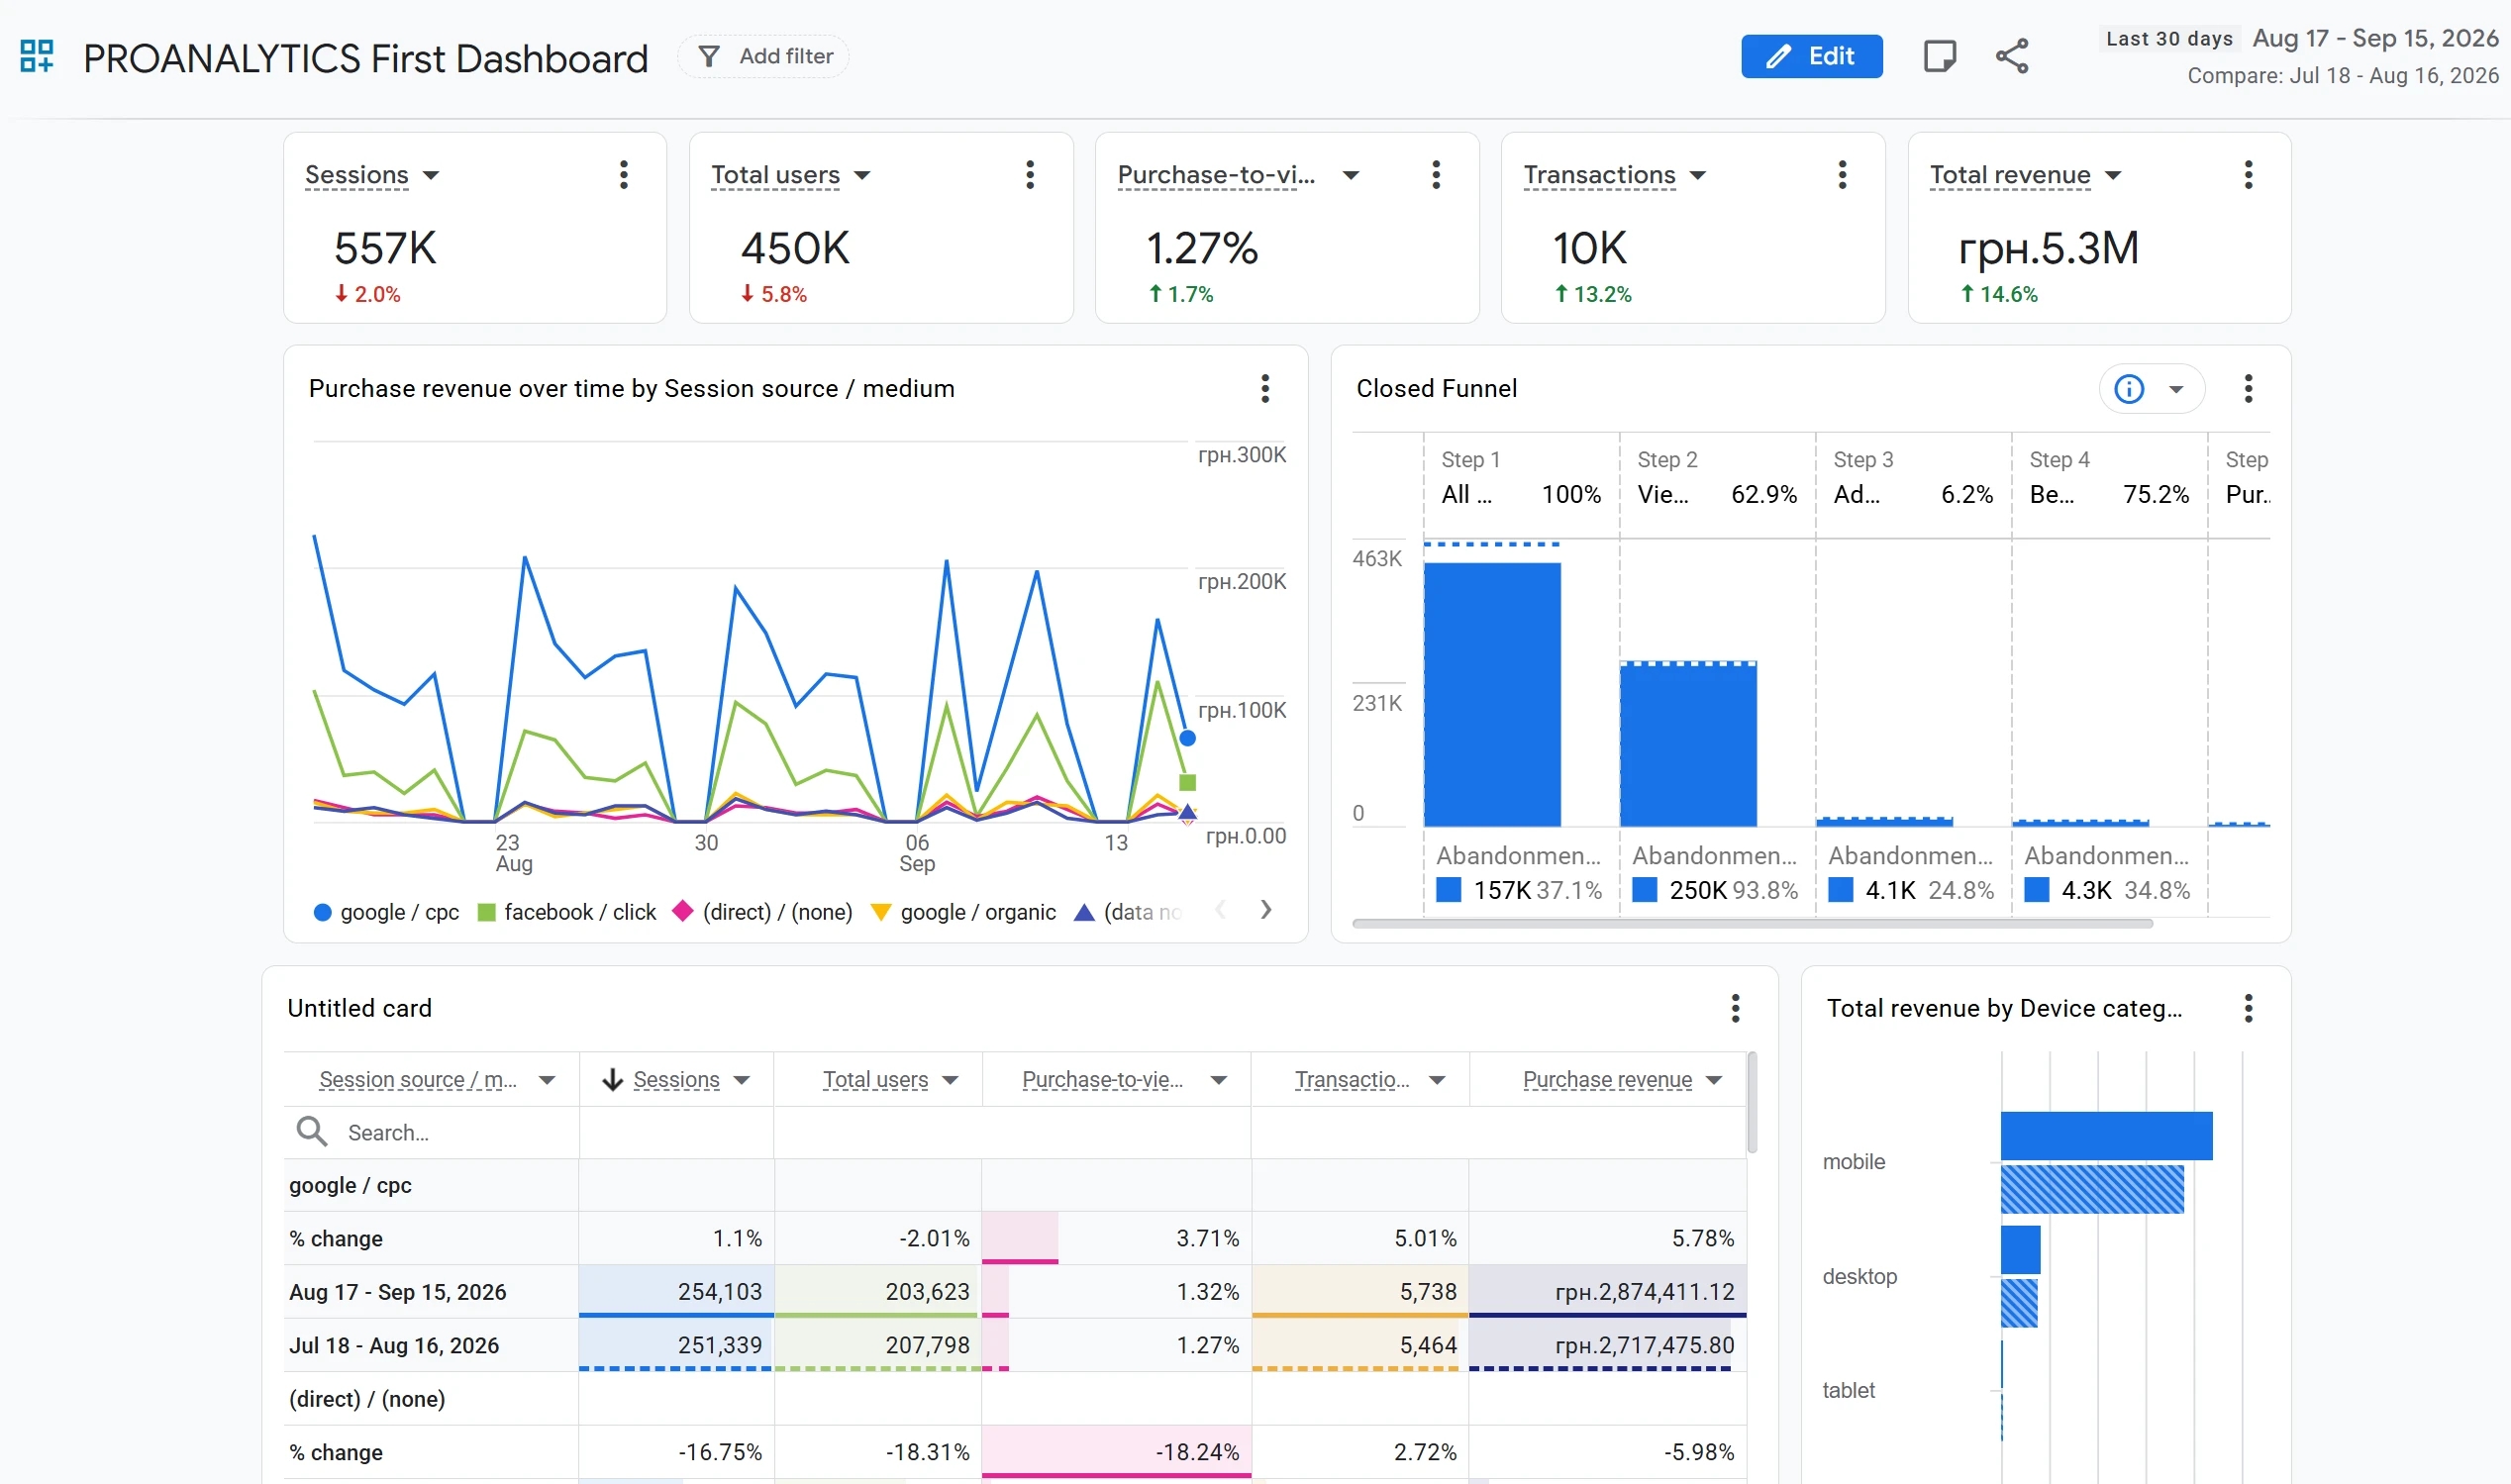Open the Purchase revenue table column dropdown
This screenshot has width=2511, height=1484.
(x=1714, y=1080)
